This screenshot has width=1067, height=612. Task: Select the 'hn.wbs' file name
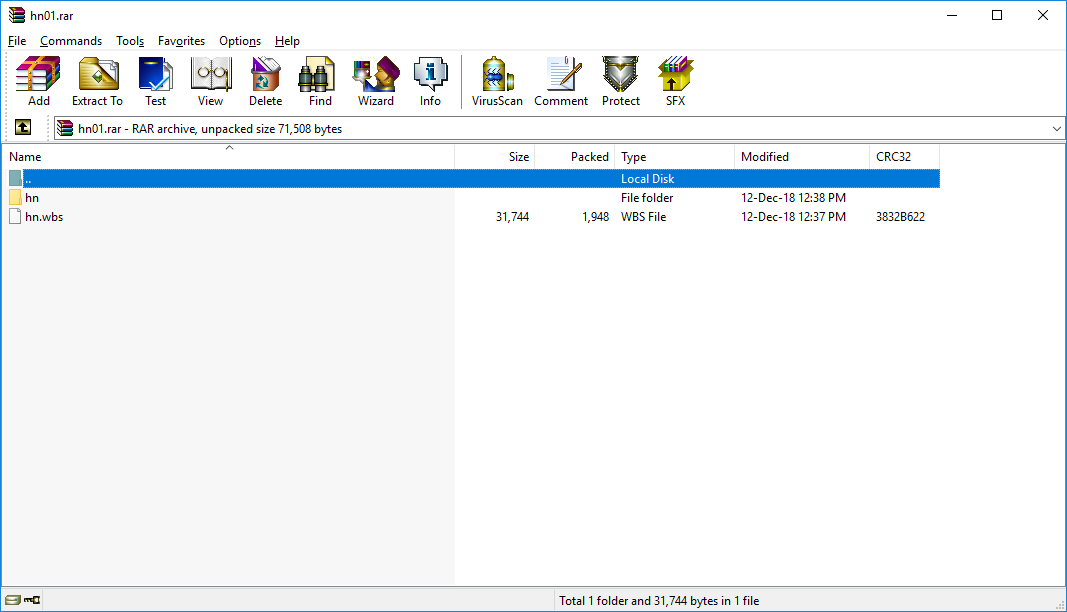tap(44, 216)
